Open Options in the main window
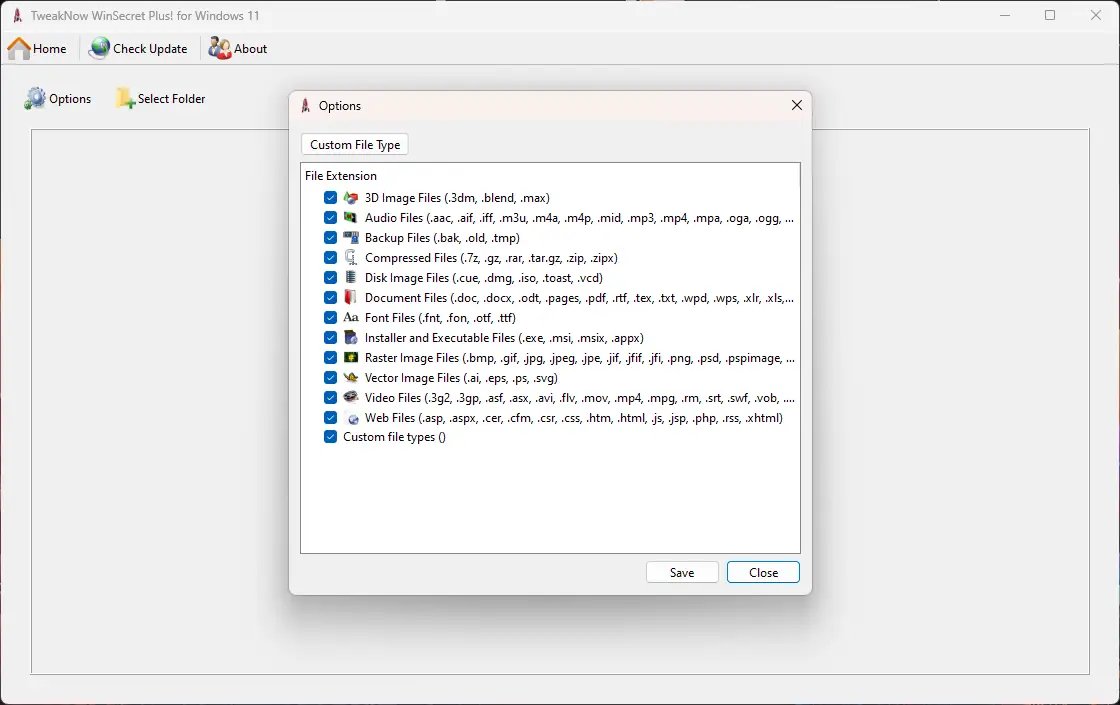1120x705 pixels. tap(58, 99)
